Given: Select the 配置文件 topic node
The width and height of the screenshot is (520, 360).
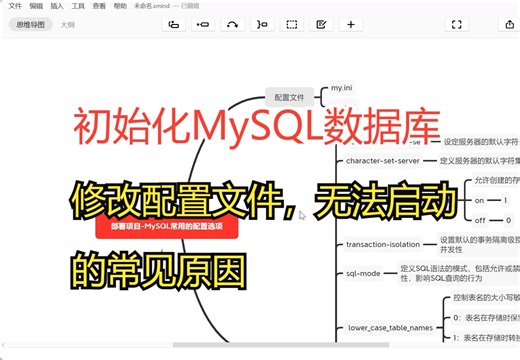Looking at the screenshot, I should 289,97.
